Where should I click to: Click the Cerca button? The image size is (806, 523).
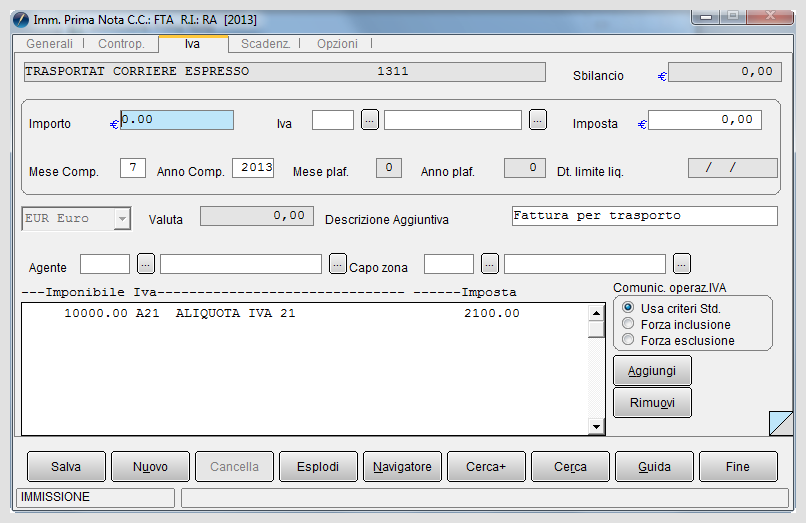570,466
